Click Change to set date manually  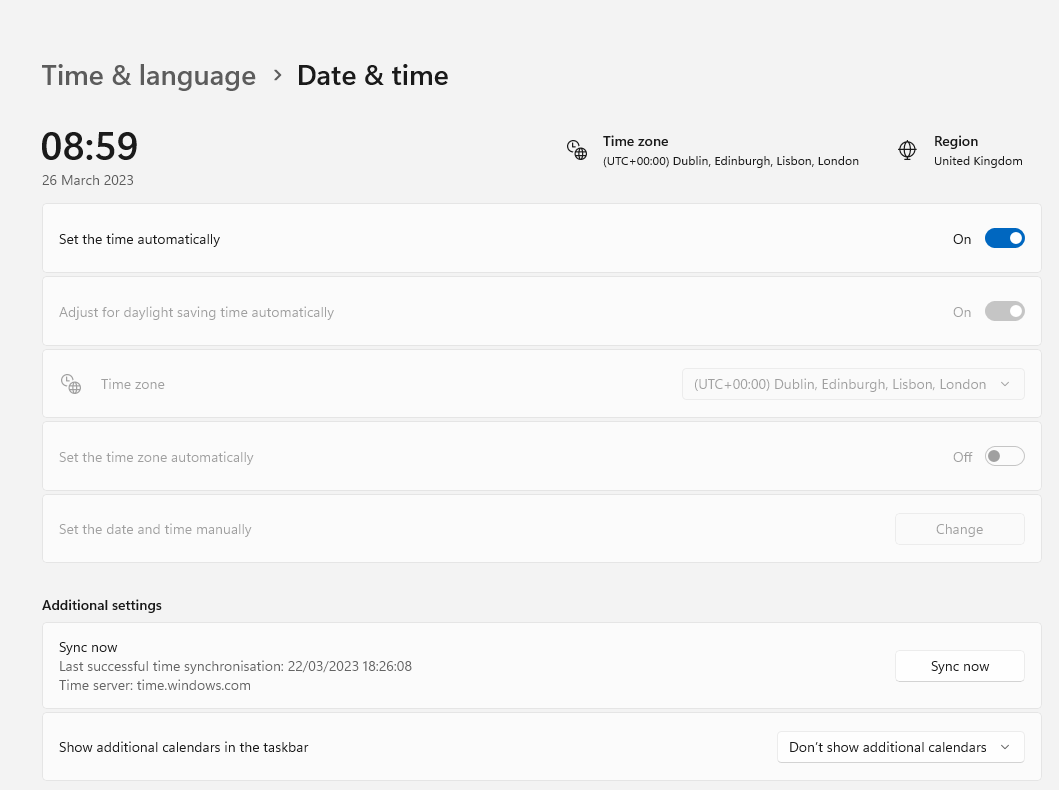pyautogui.click(x=959, y=529)
